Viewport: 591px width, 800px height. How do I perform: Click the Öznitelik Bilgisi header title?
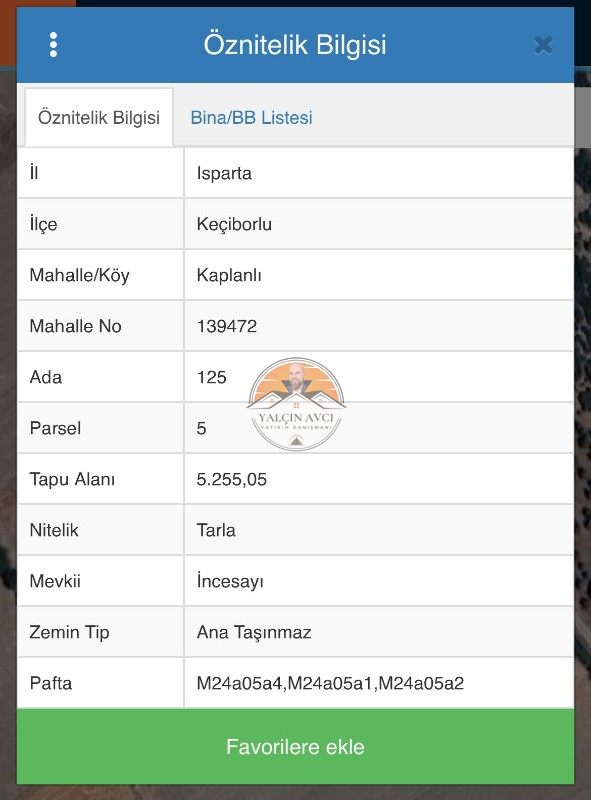pos(295,44)
